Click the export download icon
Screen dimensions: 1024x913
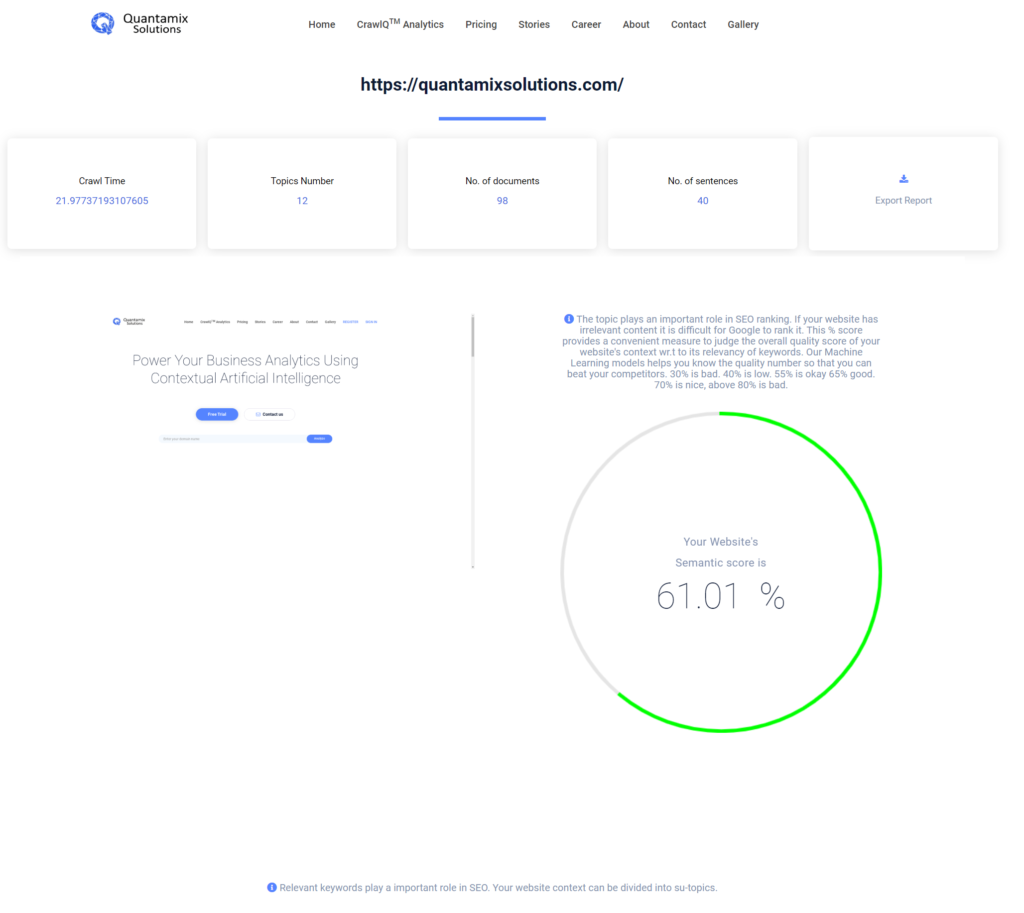[903, 179]
